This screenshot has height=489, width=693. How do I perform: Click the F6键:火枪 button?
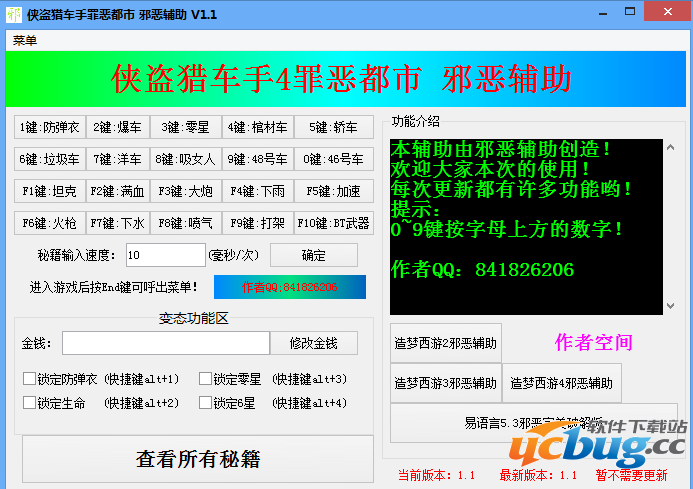tap(50, 223)
